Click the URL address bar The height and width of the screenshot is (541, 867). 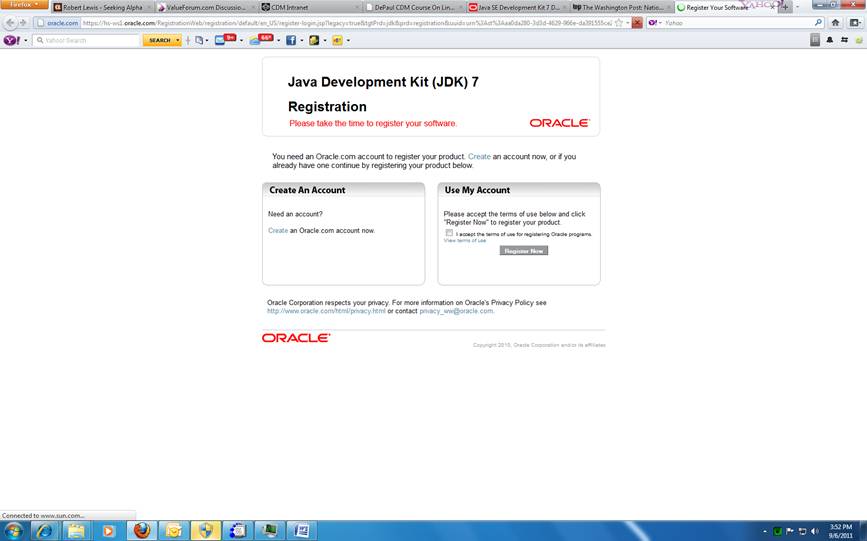(347, 23)
